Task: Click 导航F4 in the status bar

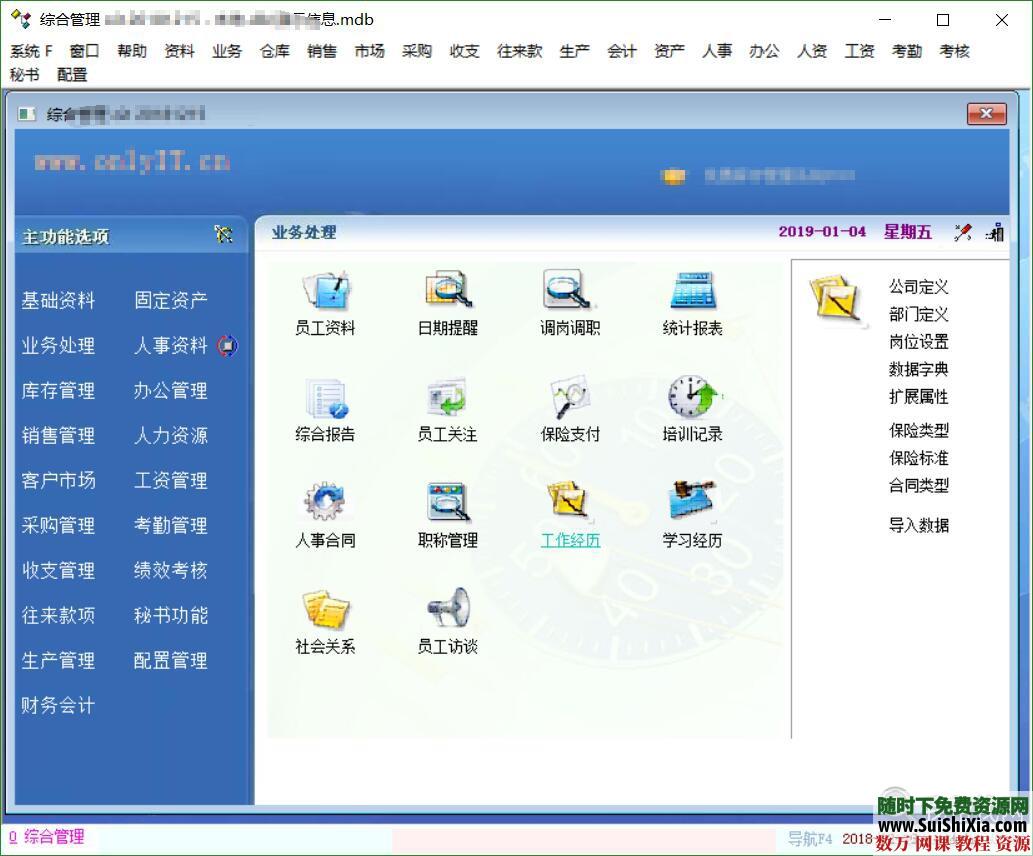Action: pyautogui.click(x=812, y=838)
